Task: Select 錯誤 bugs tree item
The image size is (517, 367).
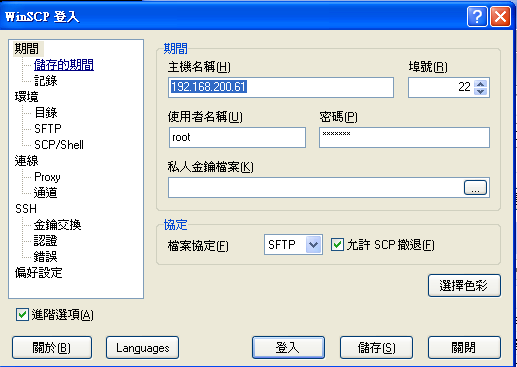Action: coord(46,257)
